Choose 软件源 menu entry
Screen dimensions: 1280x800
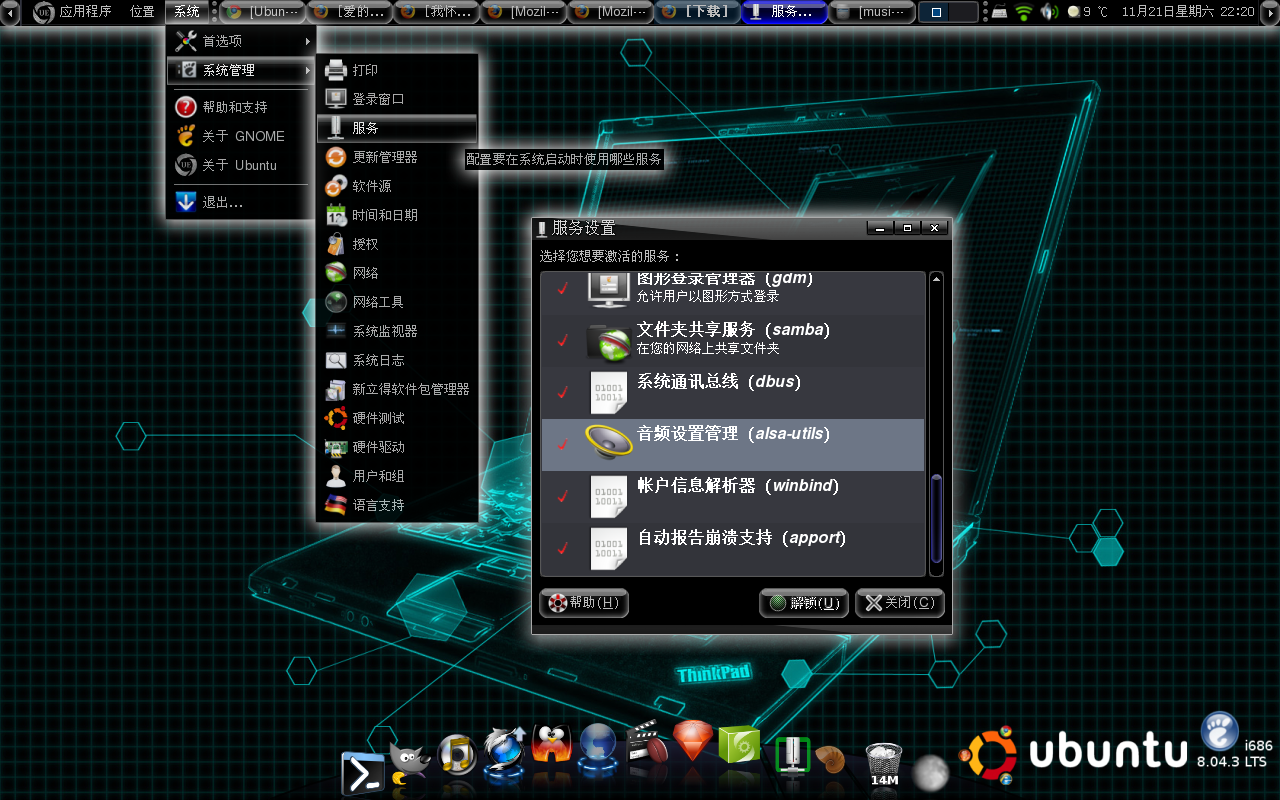tap(397, 186)
